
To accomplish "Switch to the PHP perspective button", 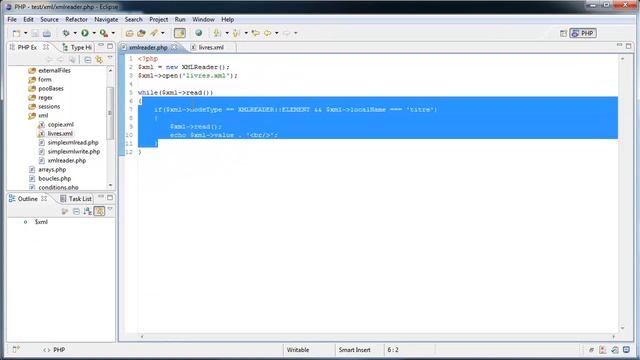I will click(x=583, y=33).
